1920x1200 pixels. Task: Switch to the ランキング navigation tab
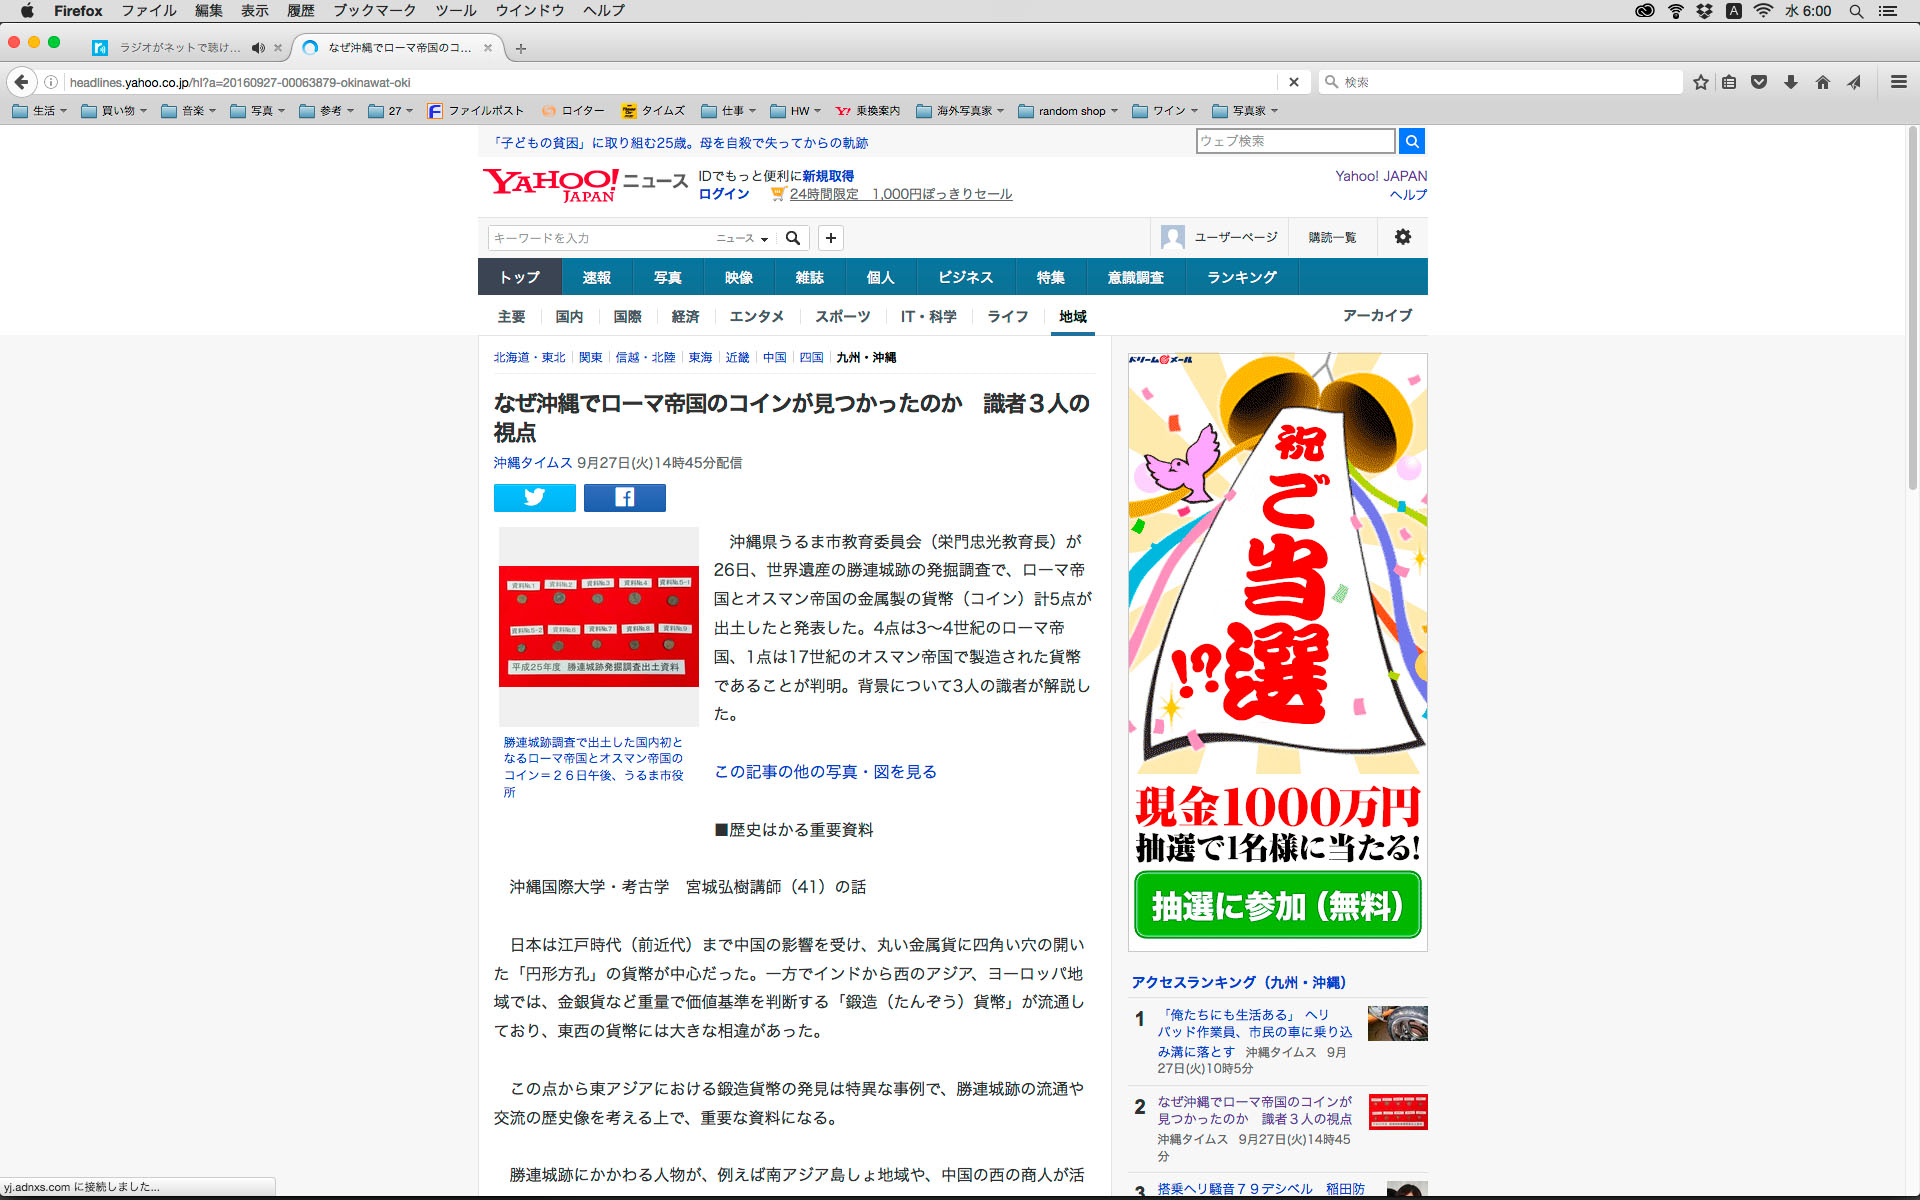[x=1241, y=277]
